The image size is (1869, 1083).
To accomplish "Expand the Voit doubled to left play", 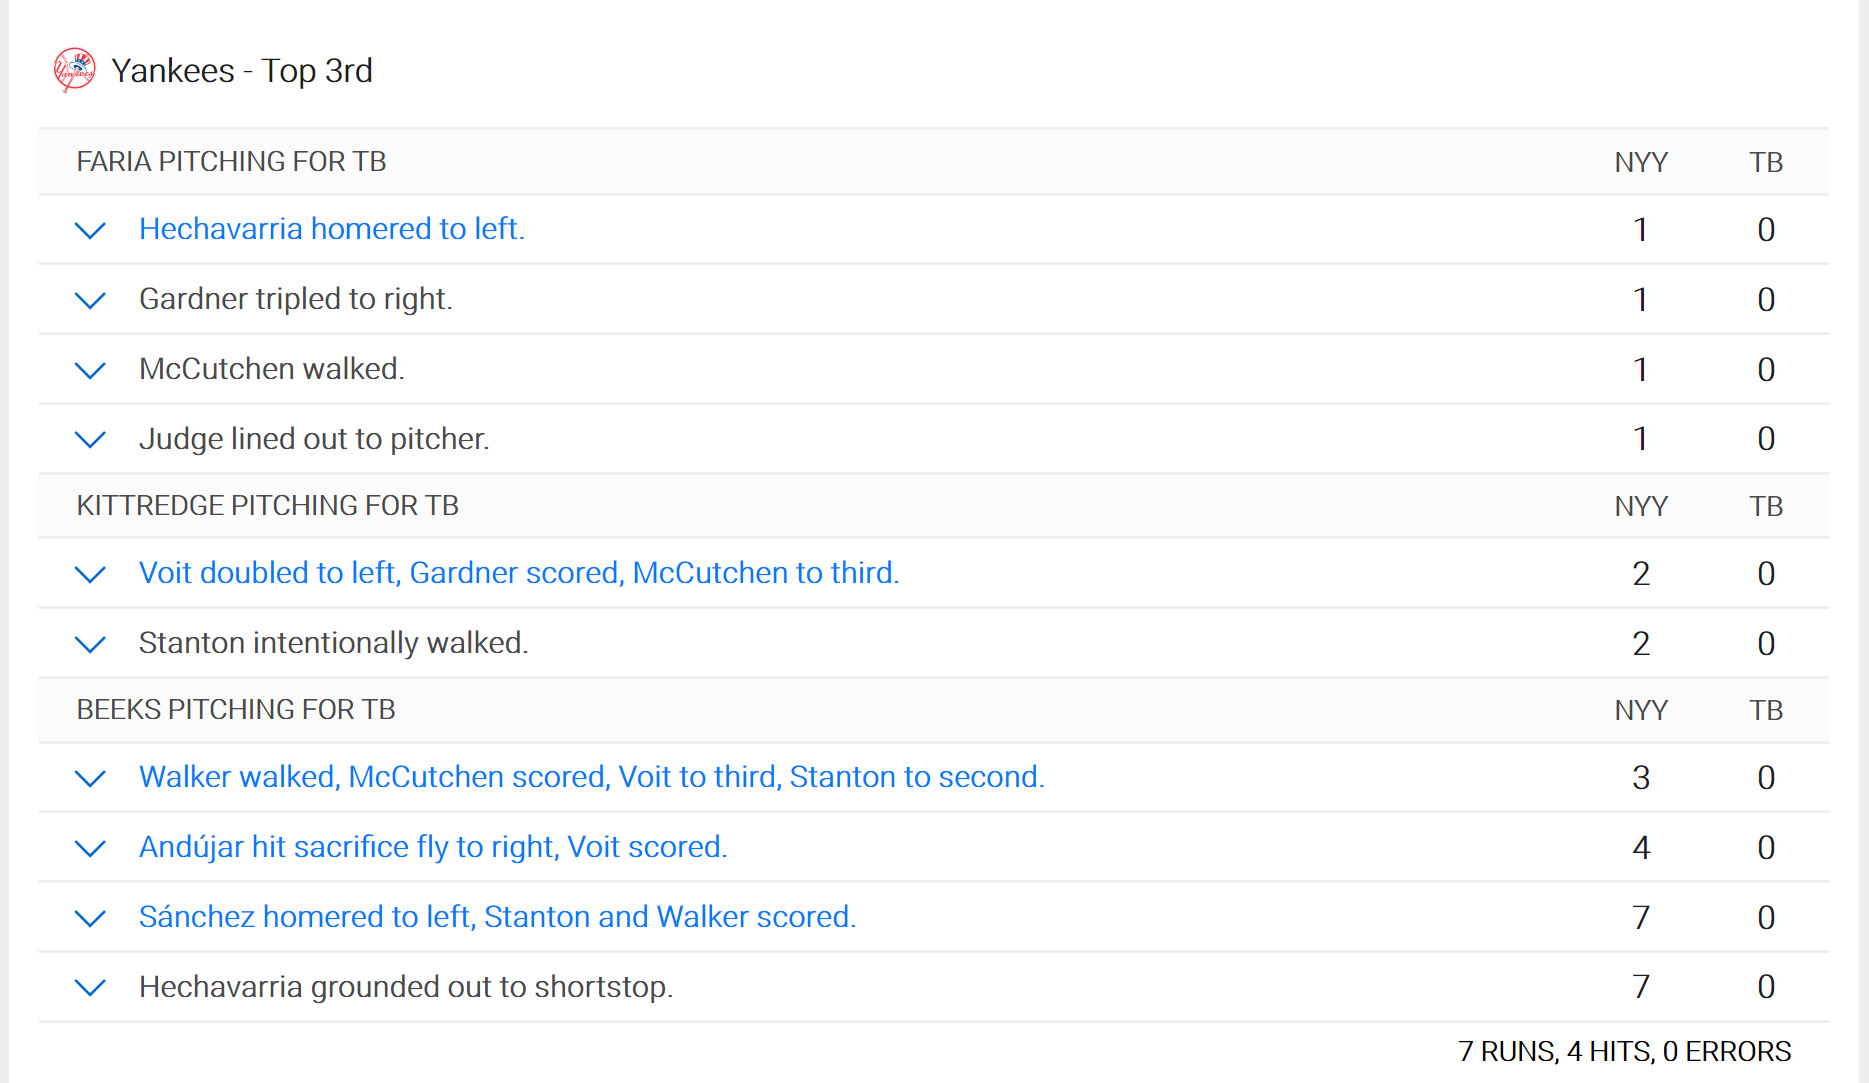I will [x=90, y=574].
